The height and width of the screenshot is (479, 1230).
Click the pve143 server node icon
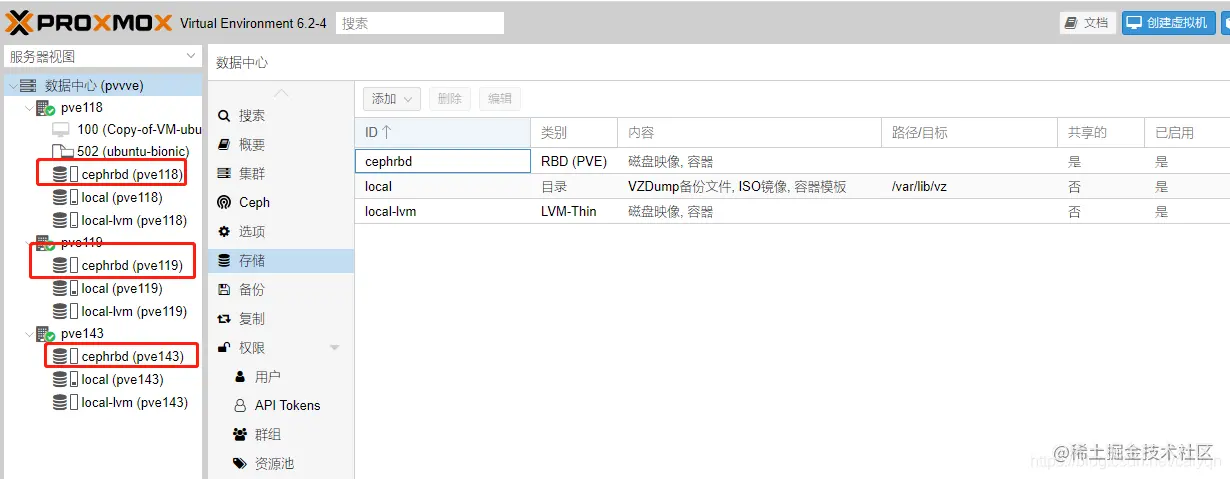tap(45, 333)
